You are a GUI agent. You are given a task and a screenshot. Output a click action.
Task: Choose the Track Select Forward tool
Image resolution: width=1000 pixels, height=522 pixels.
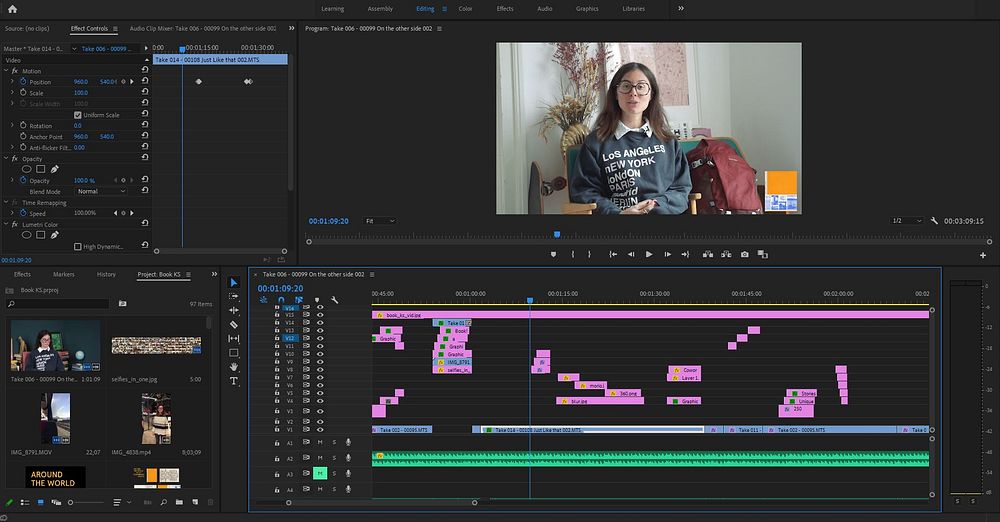234,297
